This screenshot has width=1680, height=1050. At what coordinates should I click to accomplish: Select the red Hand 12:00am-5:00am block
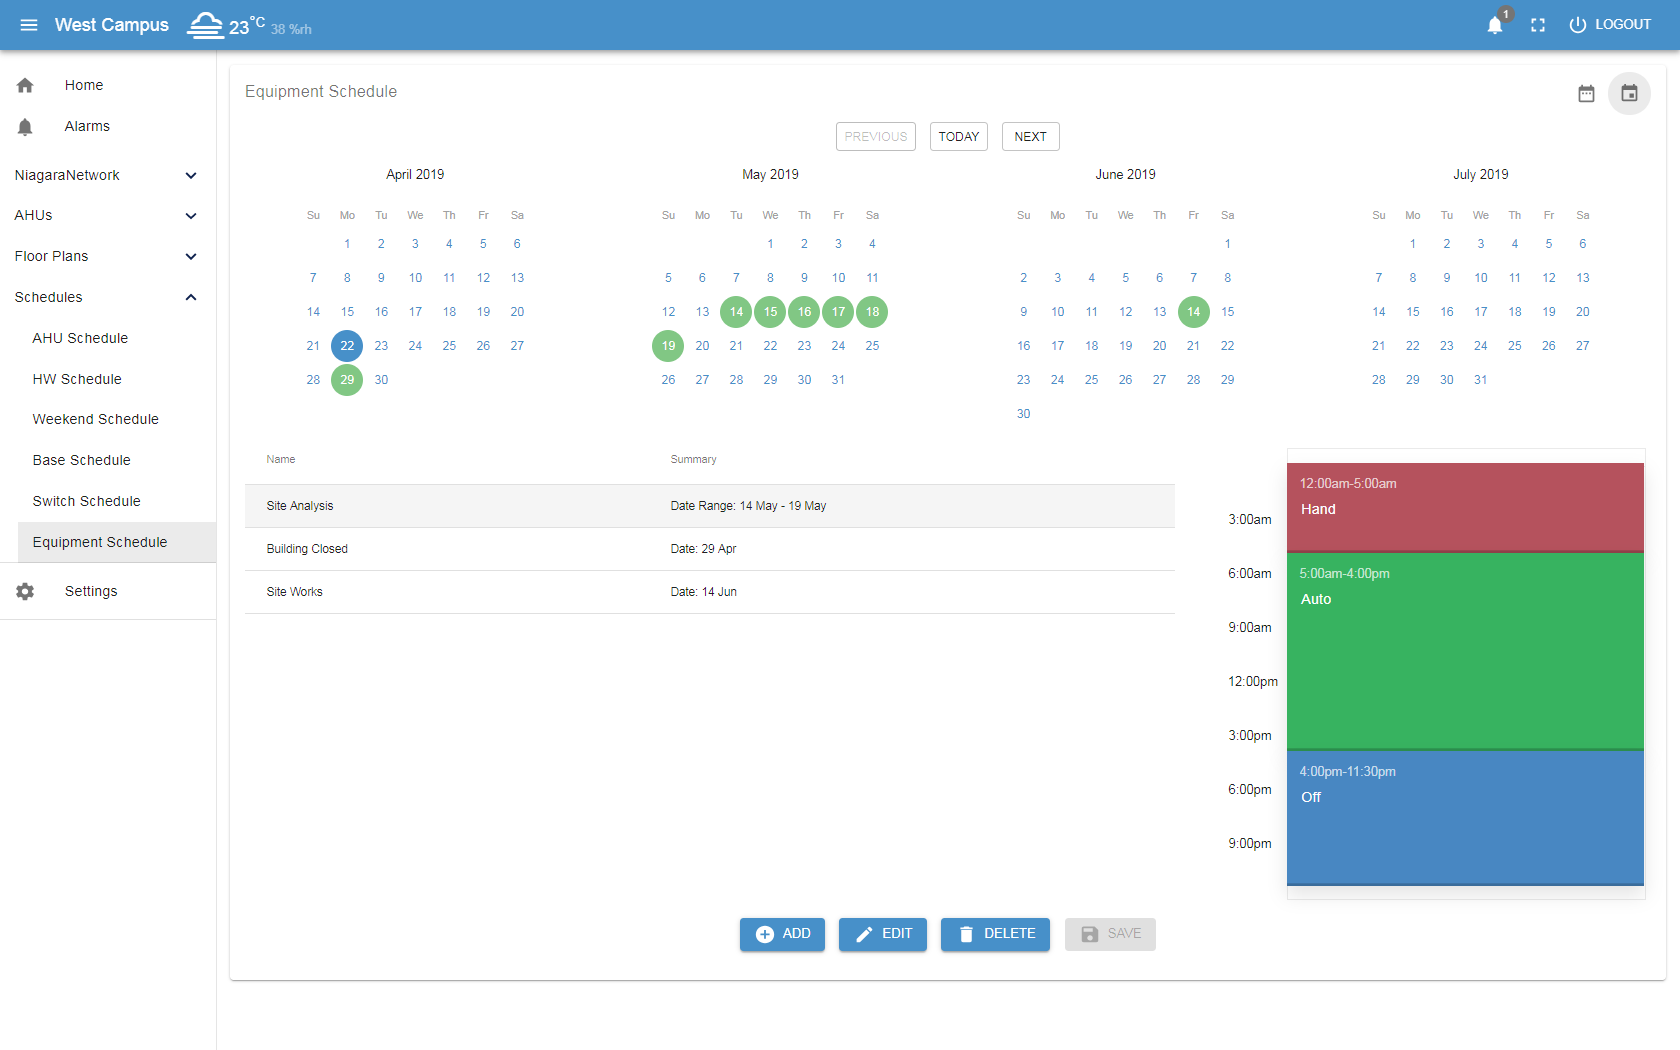[x=1465, y=507]
